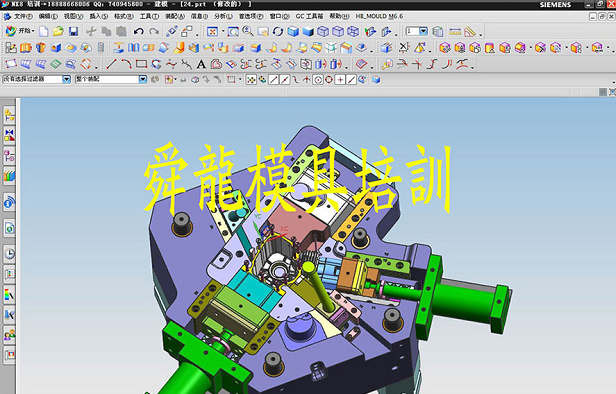The image size is (616, 394).
Task: Select the Line sketch tool
Action: (112, 64)
